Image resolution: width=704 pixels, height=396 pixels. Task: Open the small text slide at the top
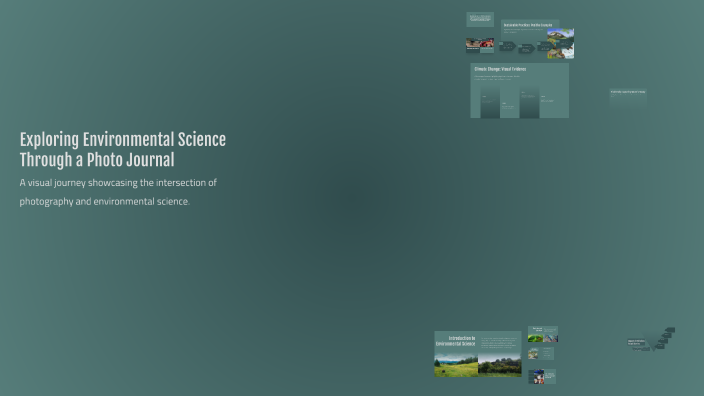click(480, 19)
